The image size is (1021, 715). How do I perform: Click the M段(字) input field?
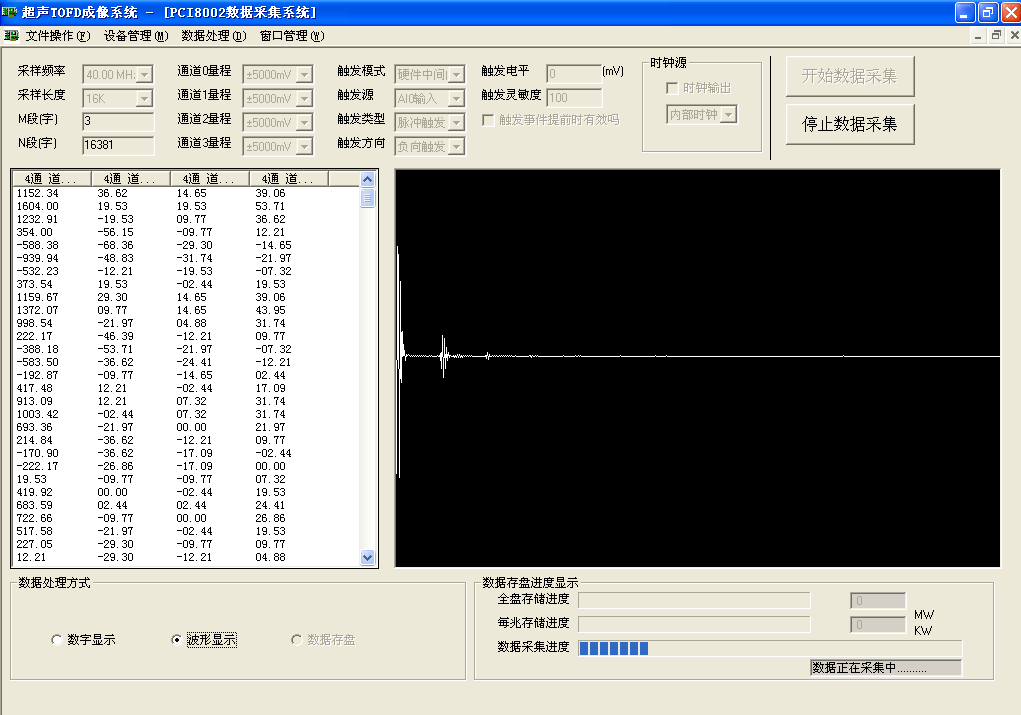(119, 121)
